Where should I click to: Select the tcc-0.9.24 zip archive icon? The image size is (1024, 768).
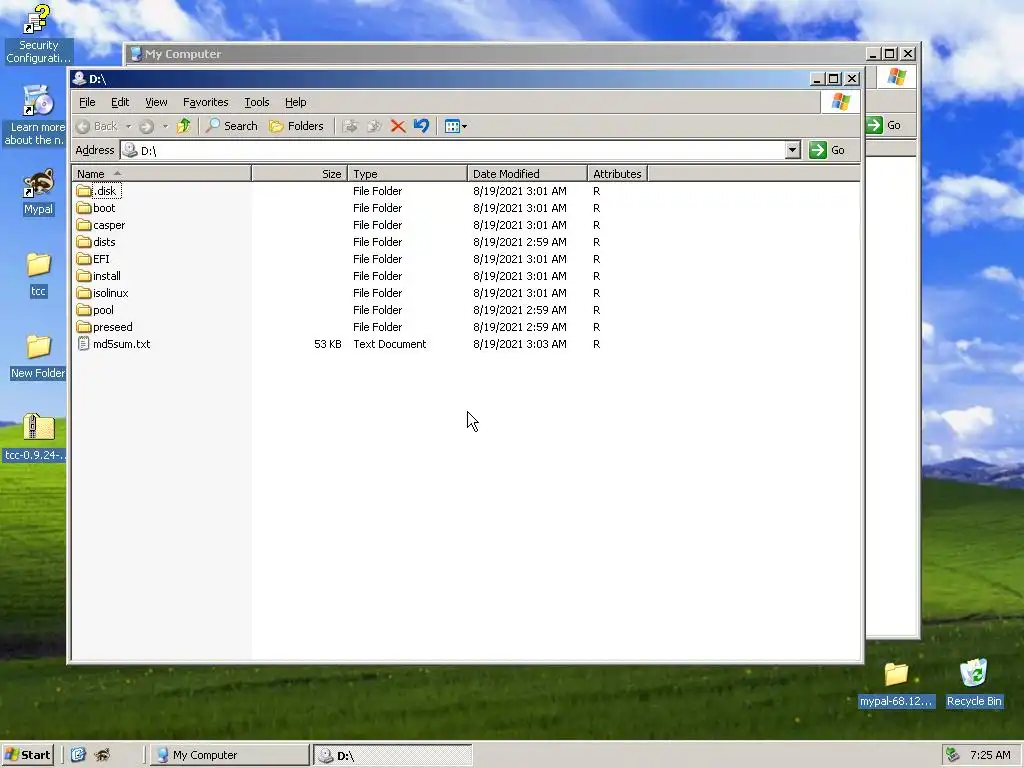[x=36, y=438]
